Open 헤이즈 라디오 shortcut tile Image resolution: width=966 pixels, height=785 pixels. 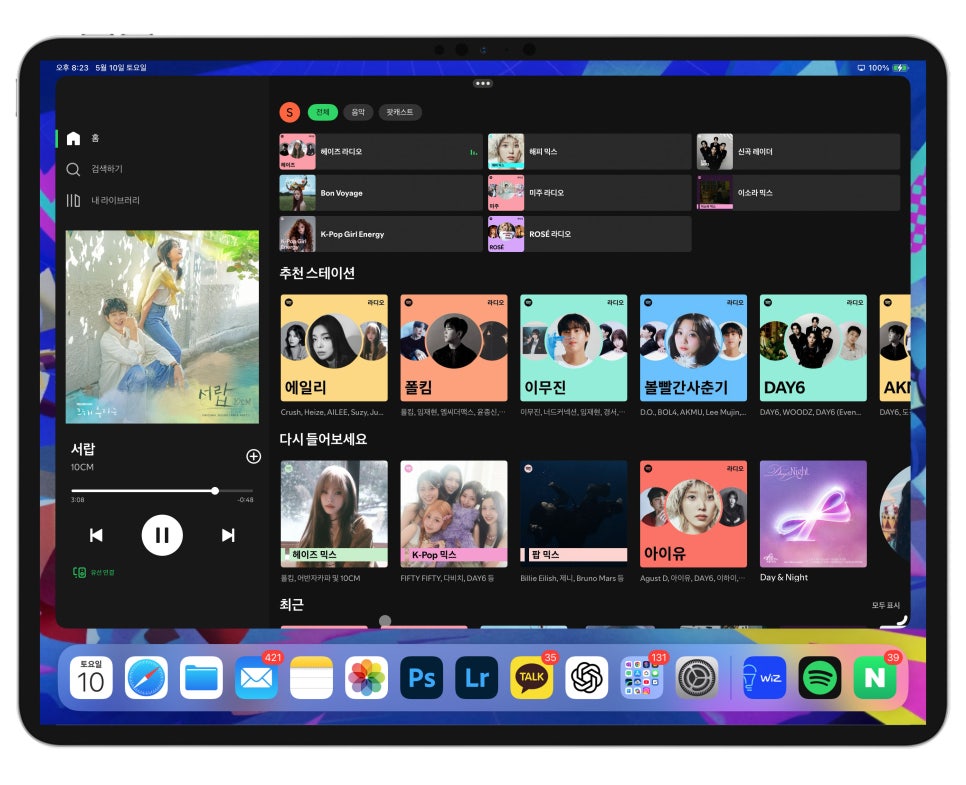point(381,152)
